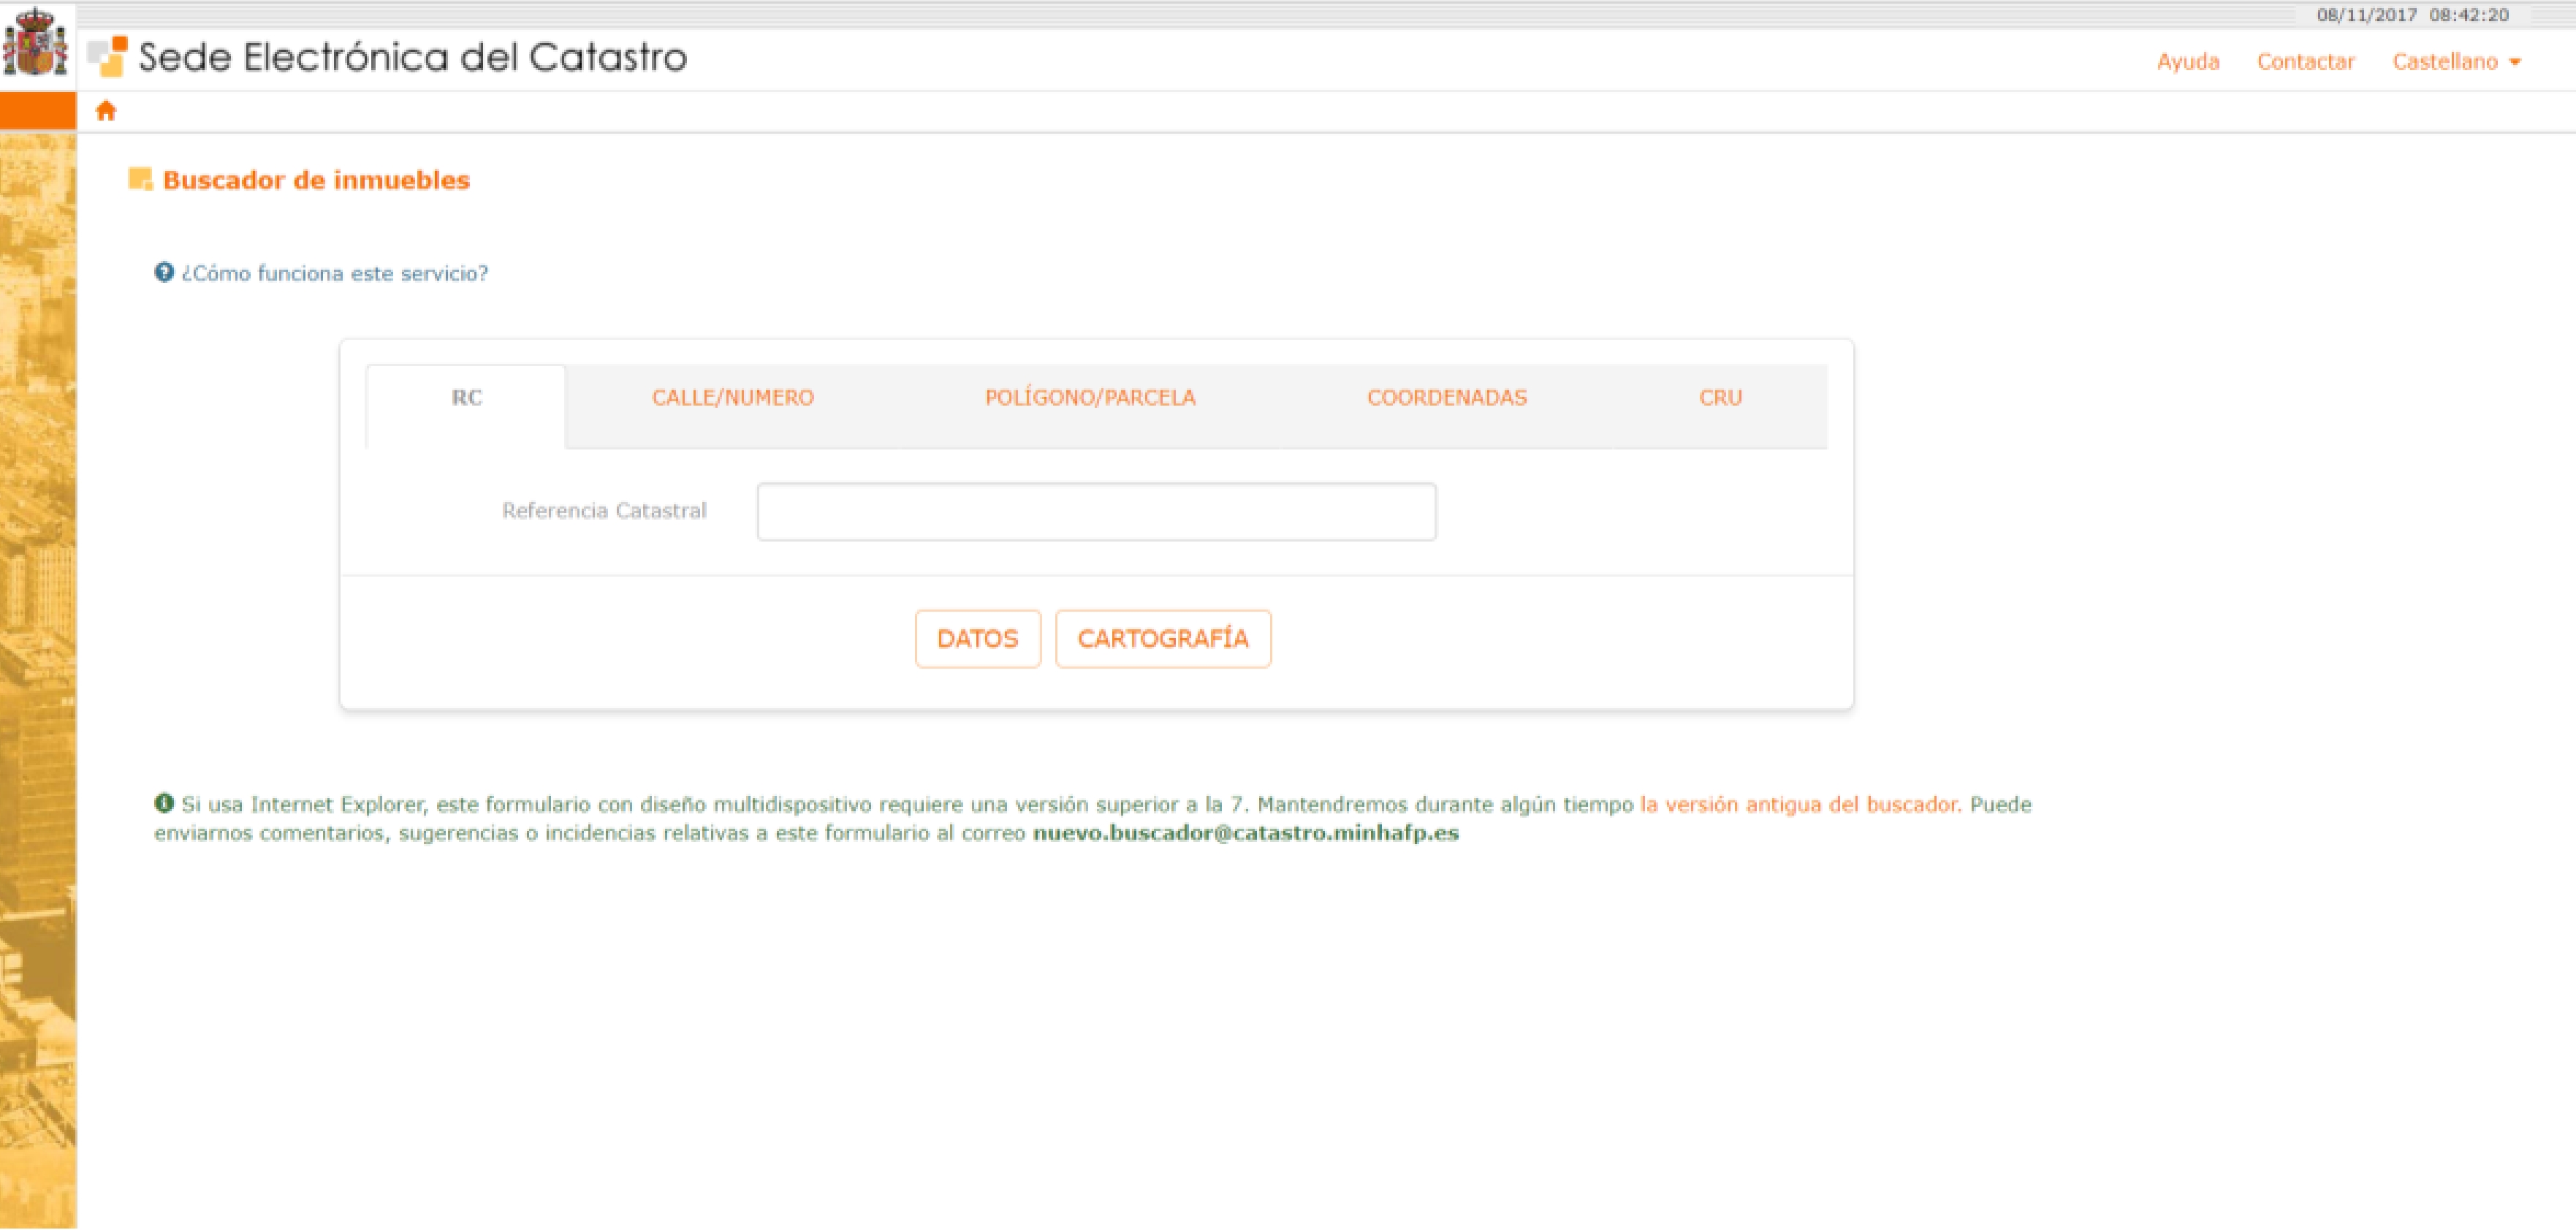The image size is (2576, 1230).
Task: Click the Sede Electrónica del Catastro logo squares
Action: (x=108, y=57)
